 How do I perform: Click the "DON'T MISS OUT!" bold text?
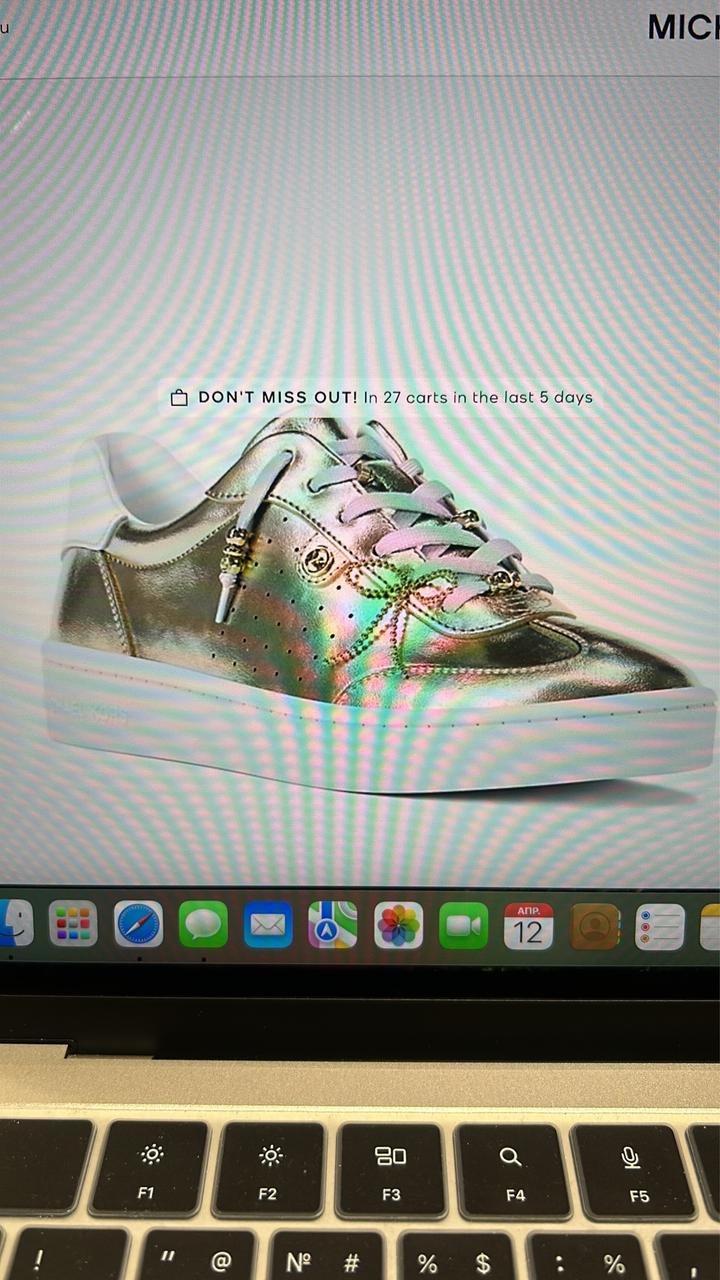[277, 397]
